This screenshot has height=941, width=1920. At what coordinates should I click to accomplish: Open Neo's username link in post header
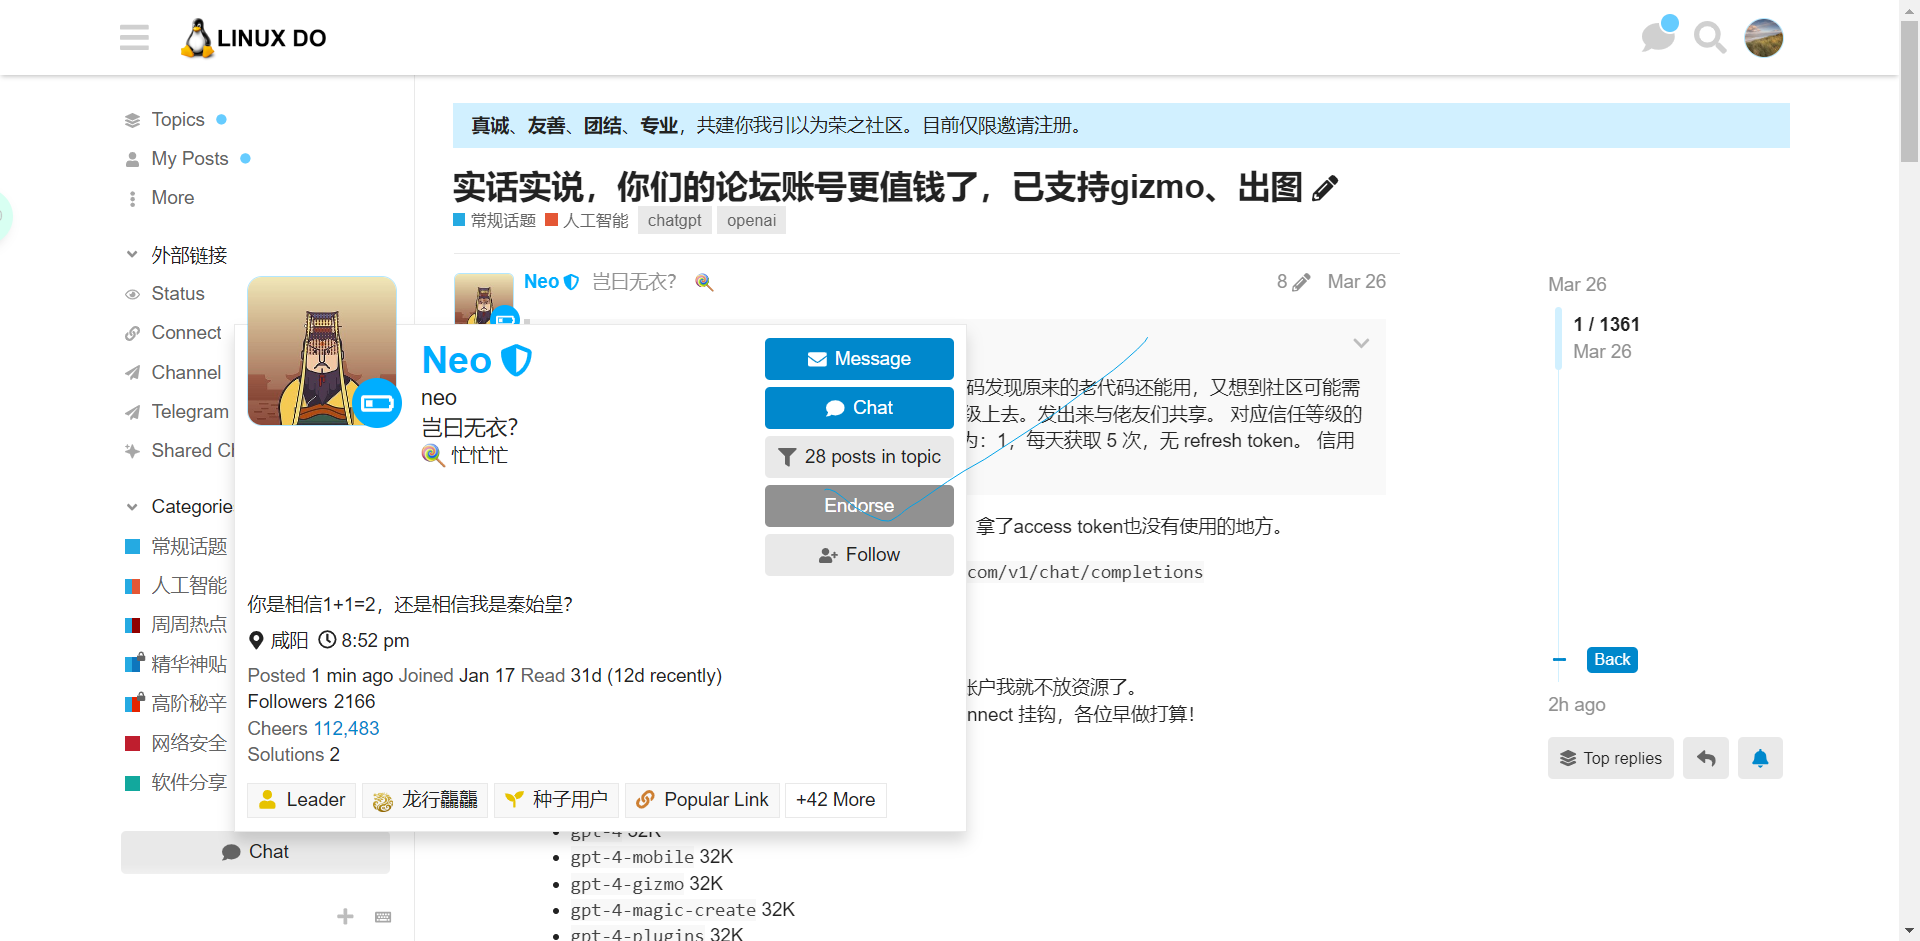point(541,282)
